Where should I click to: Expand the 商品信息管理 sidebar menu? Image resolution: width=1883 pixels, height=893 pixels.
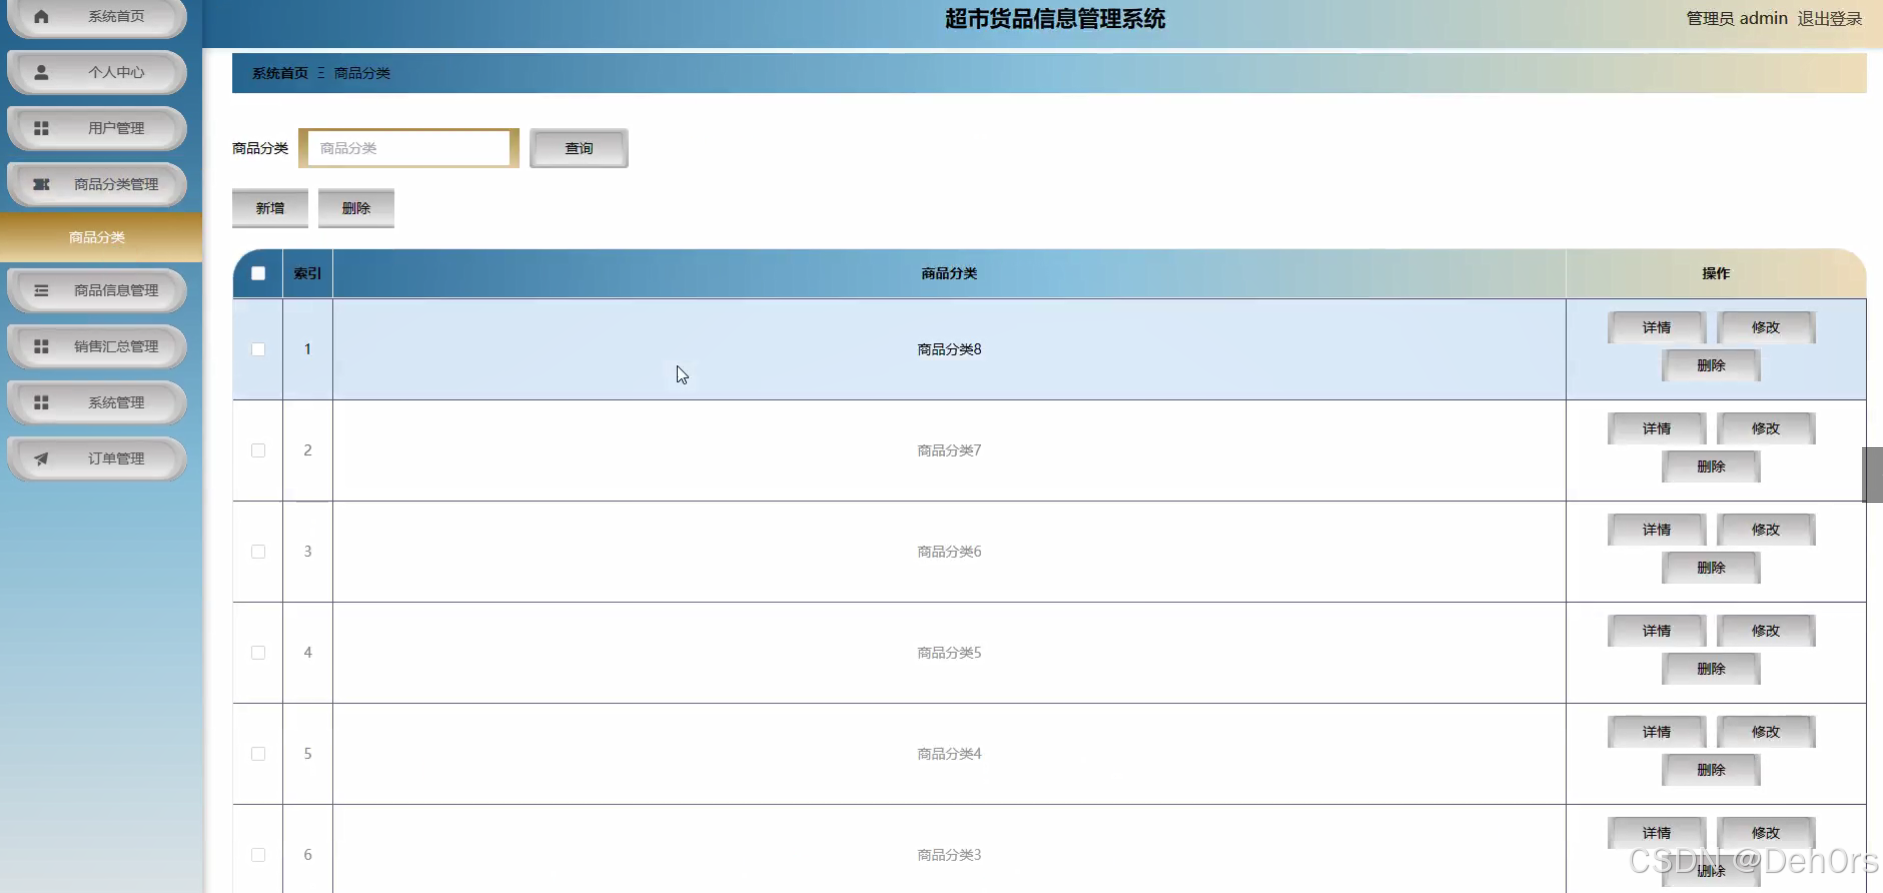pyautogui.click(x=97, y=290)
